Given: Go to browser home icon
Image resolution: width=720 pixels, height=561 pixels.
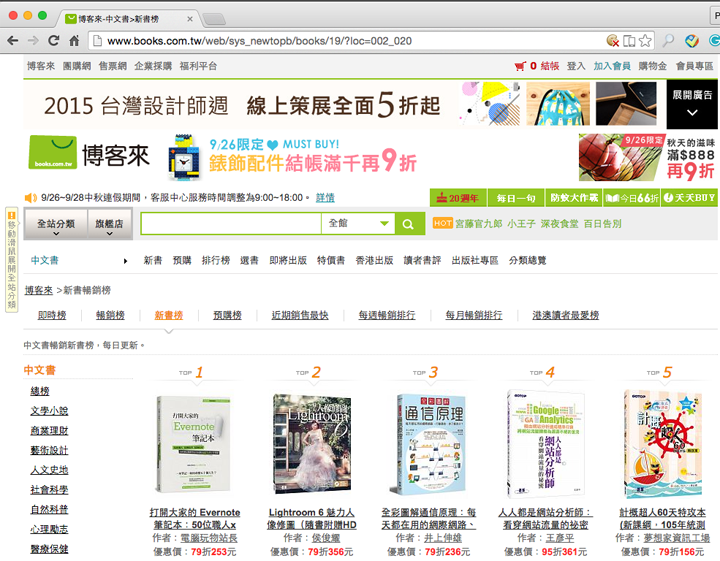Looking at the screenshot, I should 74,41.
